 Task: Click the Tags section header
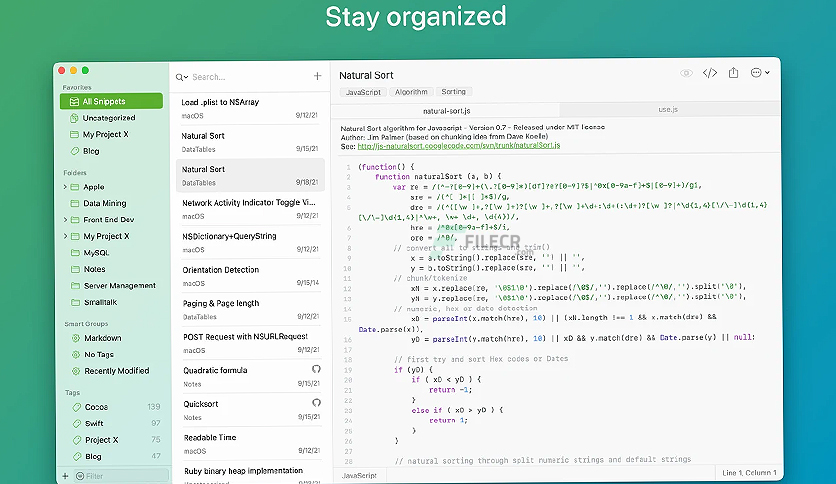click(73, 392)
